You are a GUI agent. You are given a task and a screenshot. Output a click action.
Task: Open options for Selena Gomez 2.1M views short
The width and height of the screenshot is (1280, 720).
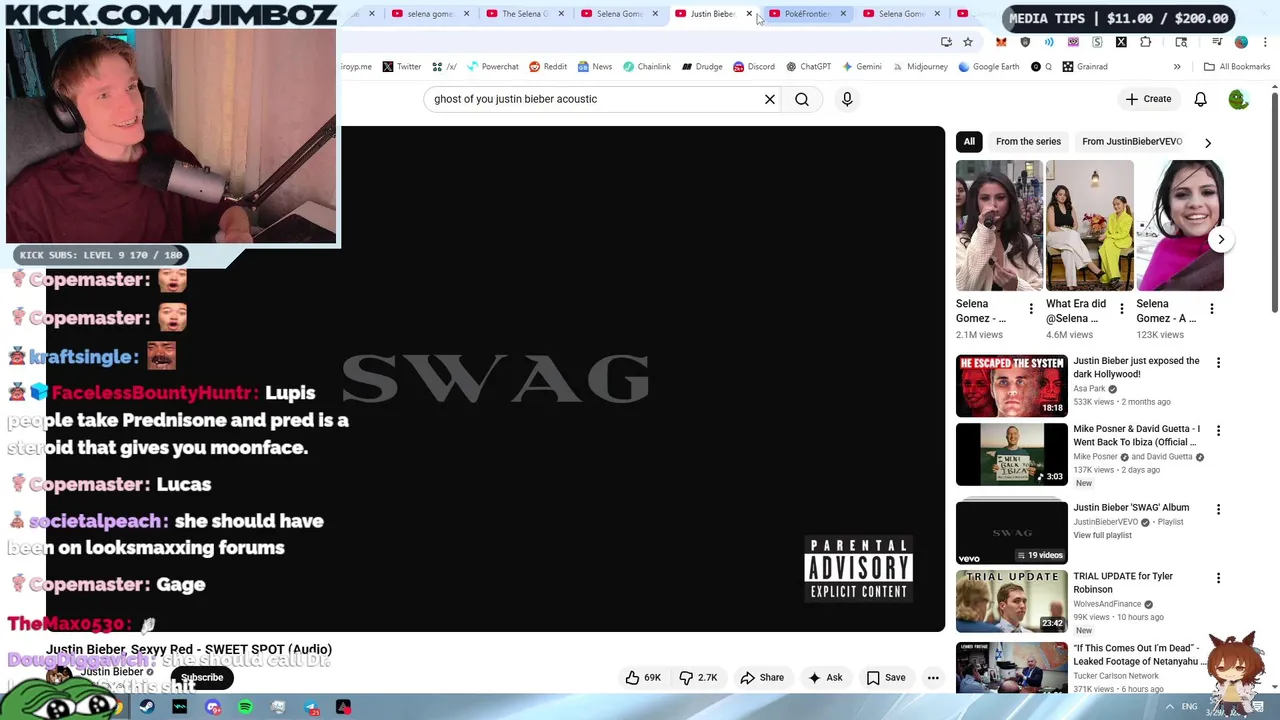1031,309
